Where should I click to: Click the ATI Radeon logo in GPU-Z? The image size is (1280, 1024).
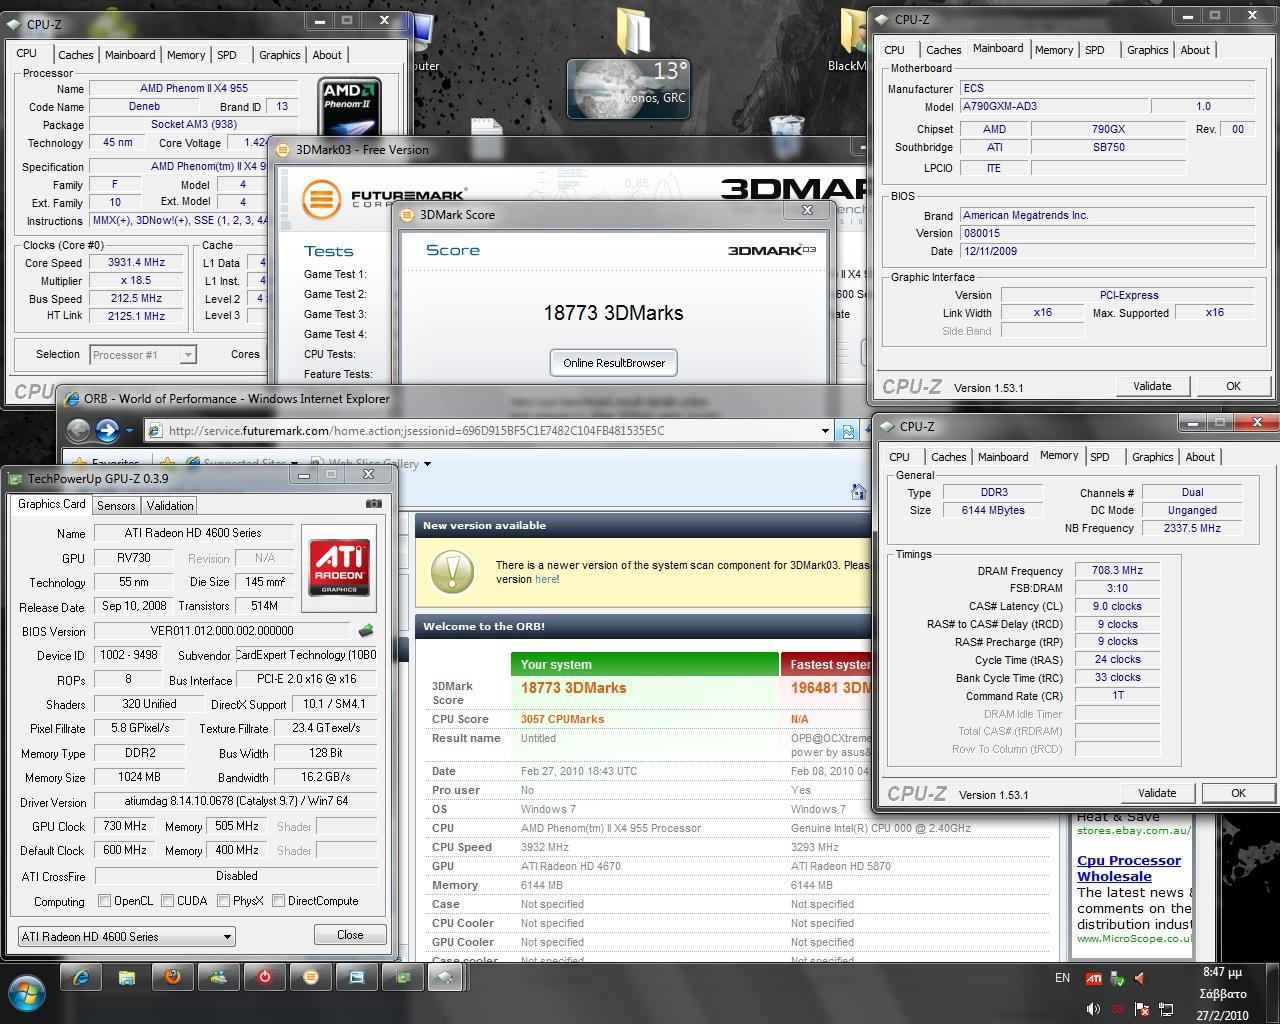(x=339, y=567)
